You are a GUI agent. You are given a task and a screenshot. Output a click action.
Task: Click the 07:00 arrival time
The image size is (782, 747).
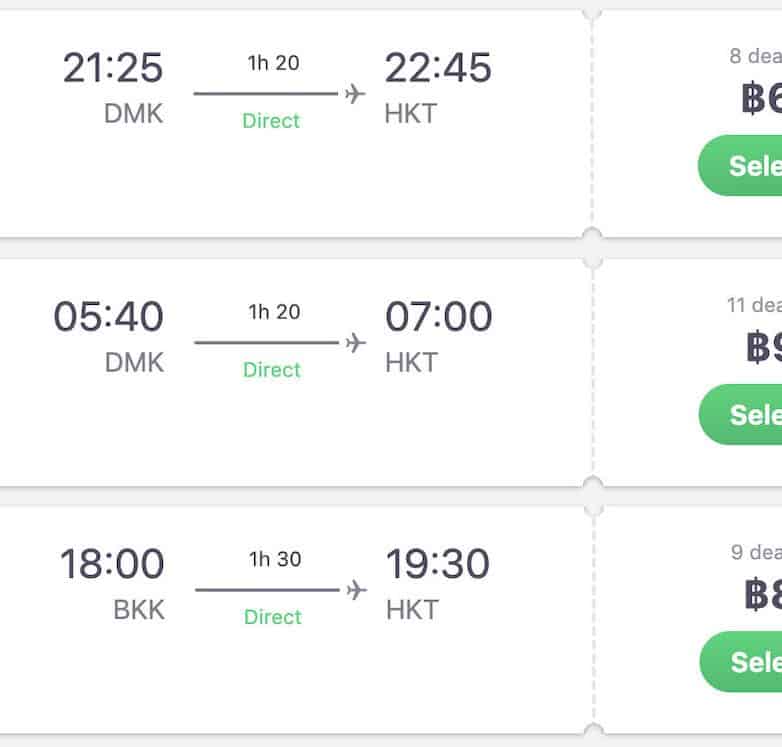point(439,317)
